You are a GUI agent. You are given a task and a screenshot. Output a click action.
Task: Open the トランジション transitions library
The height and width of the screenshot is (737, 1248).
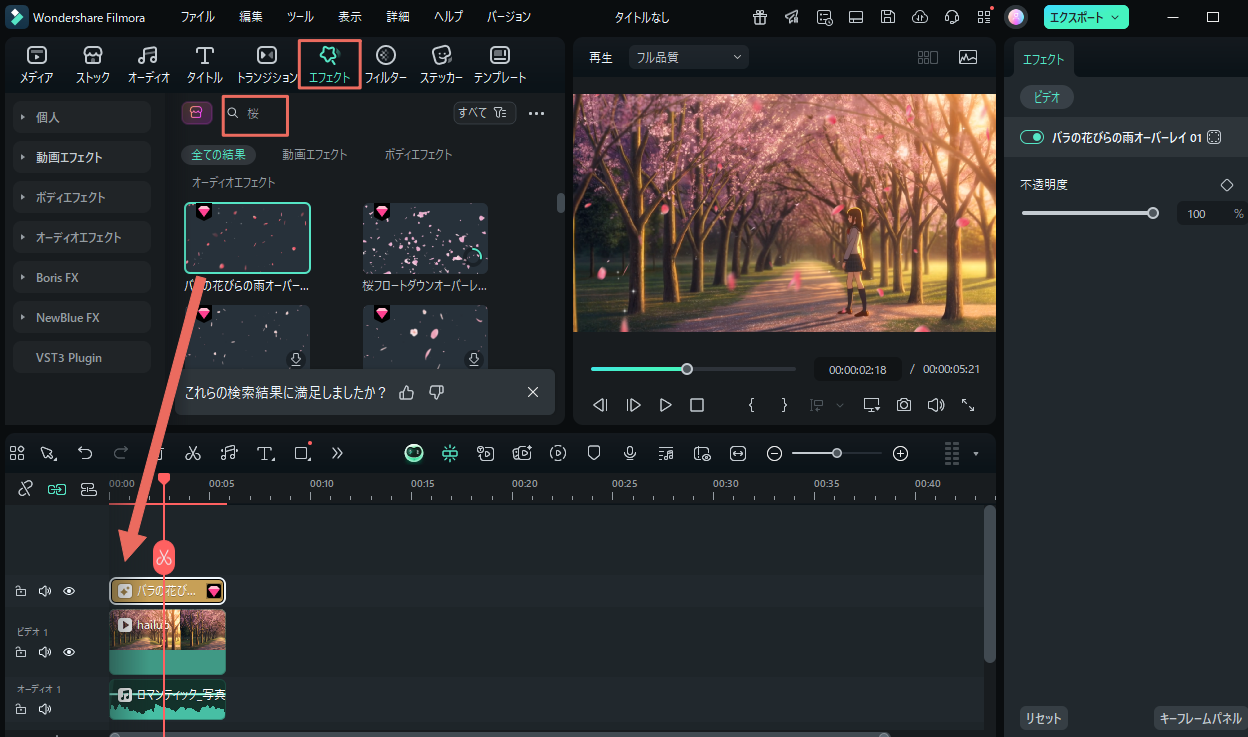point(267,64)
